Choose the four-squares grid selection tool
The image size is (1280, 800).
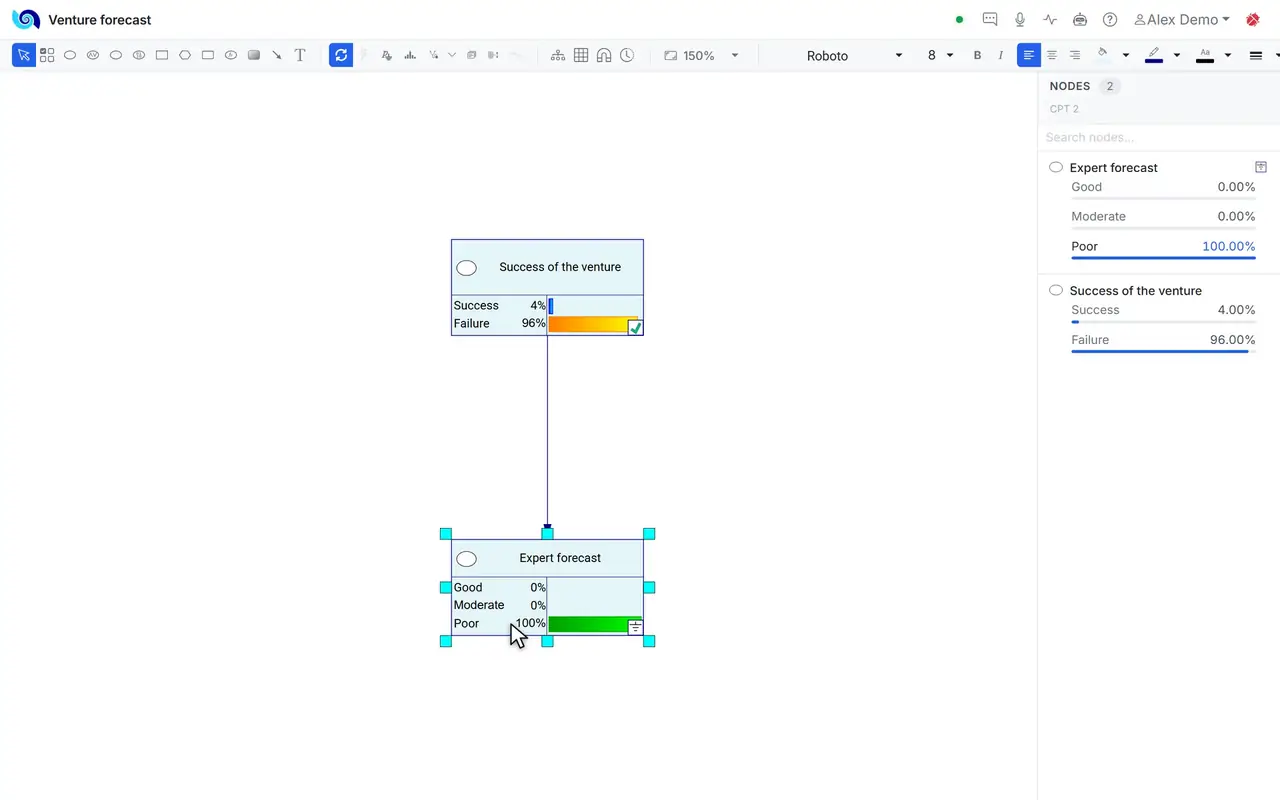click(47, 55)
